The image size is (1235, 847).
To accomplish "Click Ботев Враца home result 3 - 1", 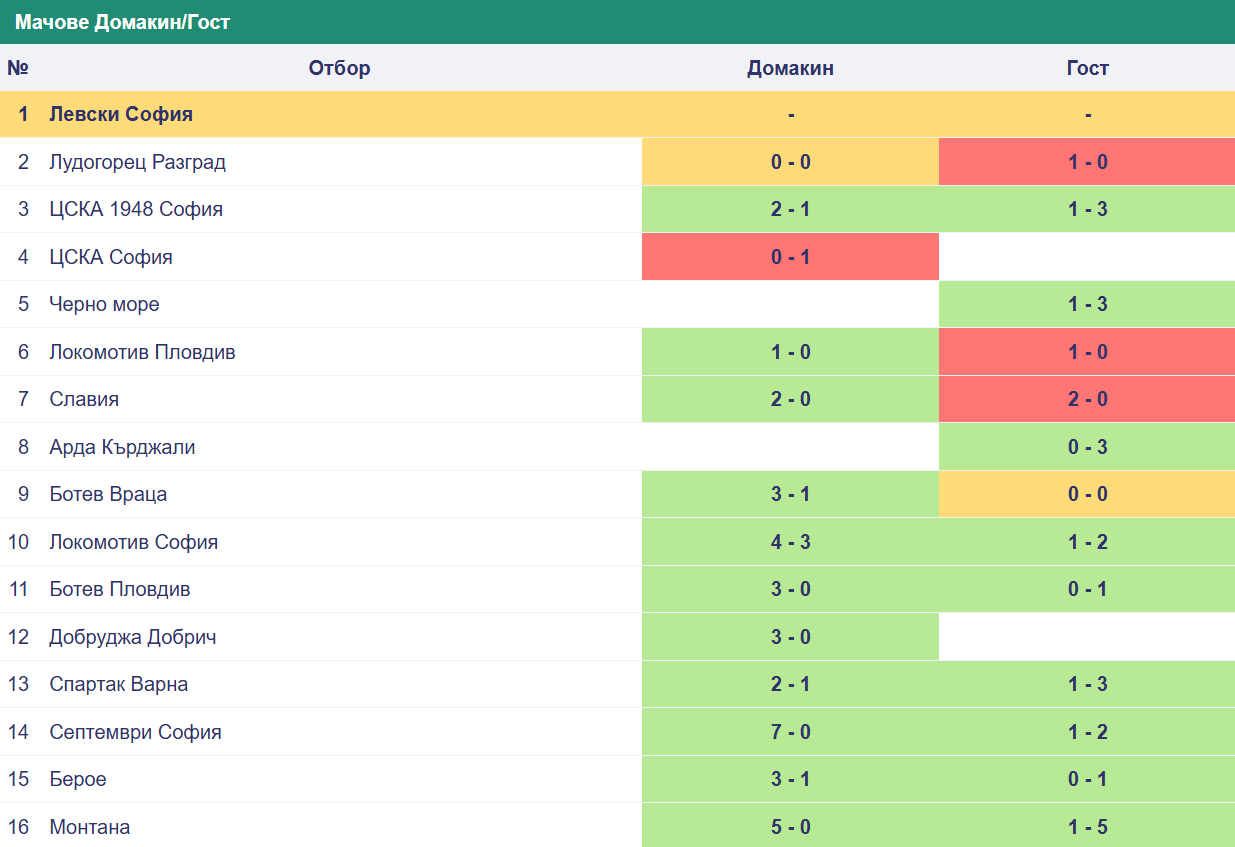I will [790, 494].
